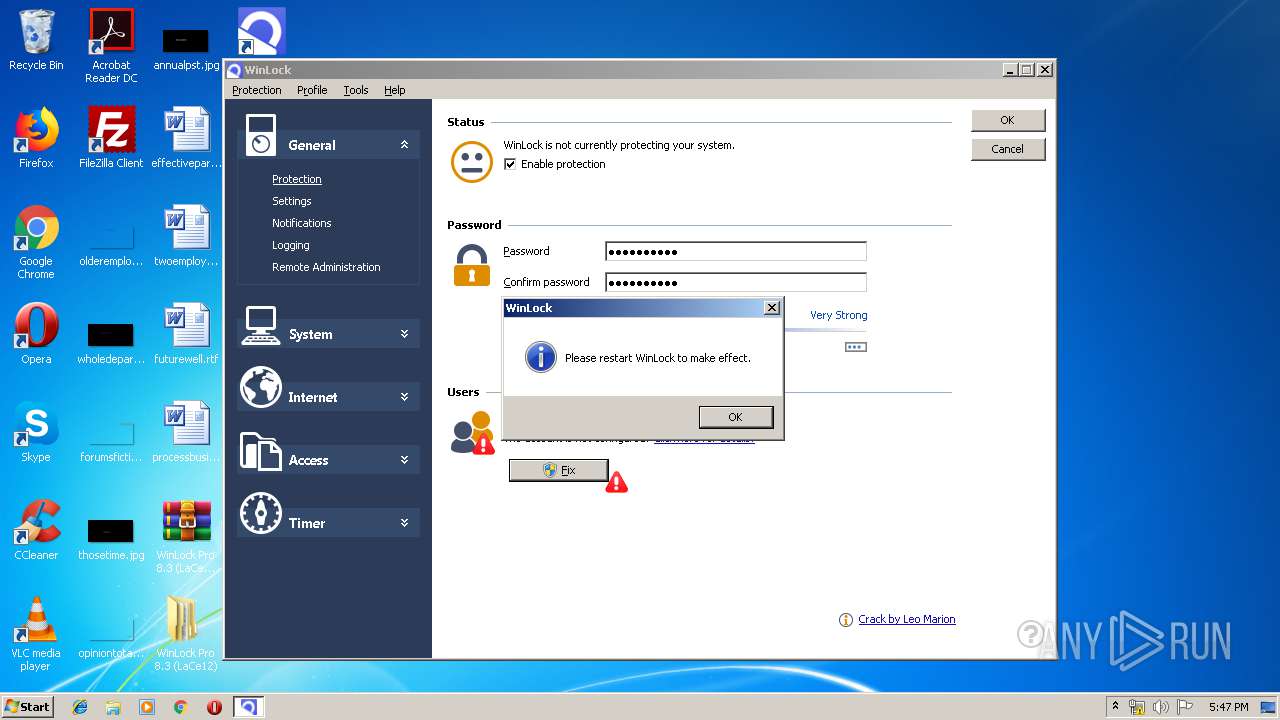Open the WinLock Pro 8.3 WinRAR archive
1280x720 pixels.
(186, 536)
